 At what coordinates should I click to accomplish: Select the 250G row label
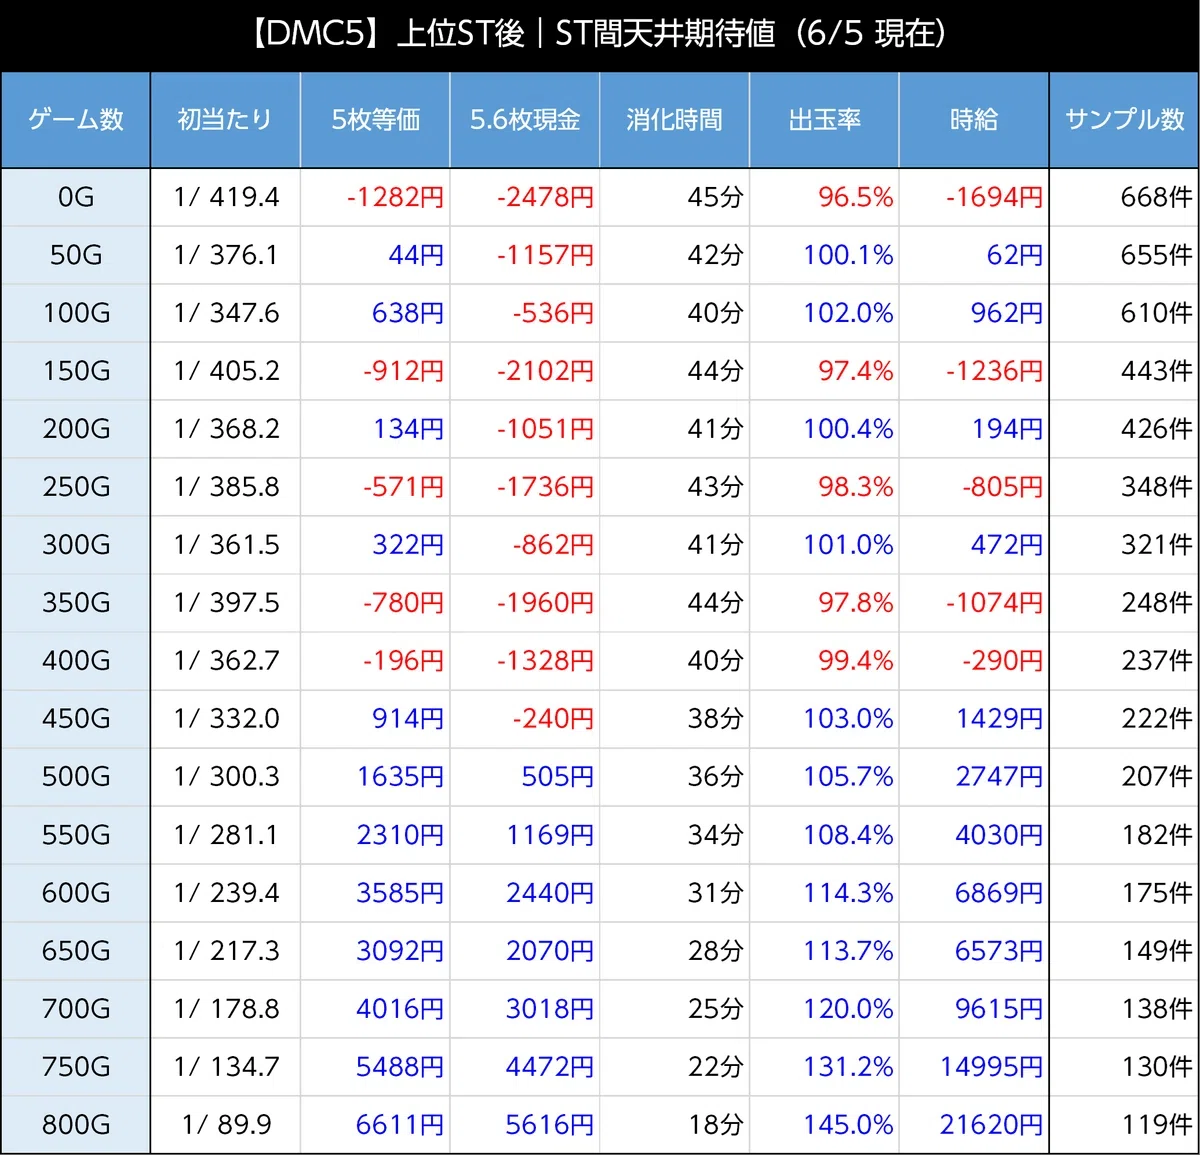pos(76,487)
